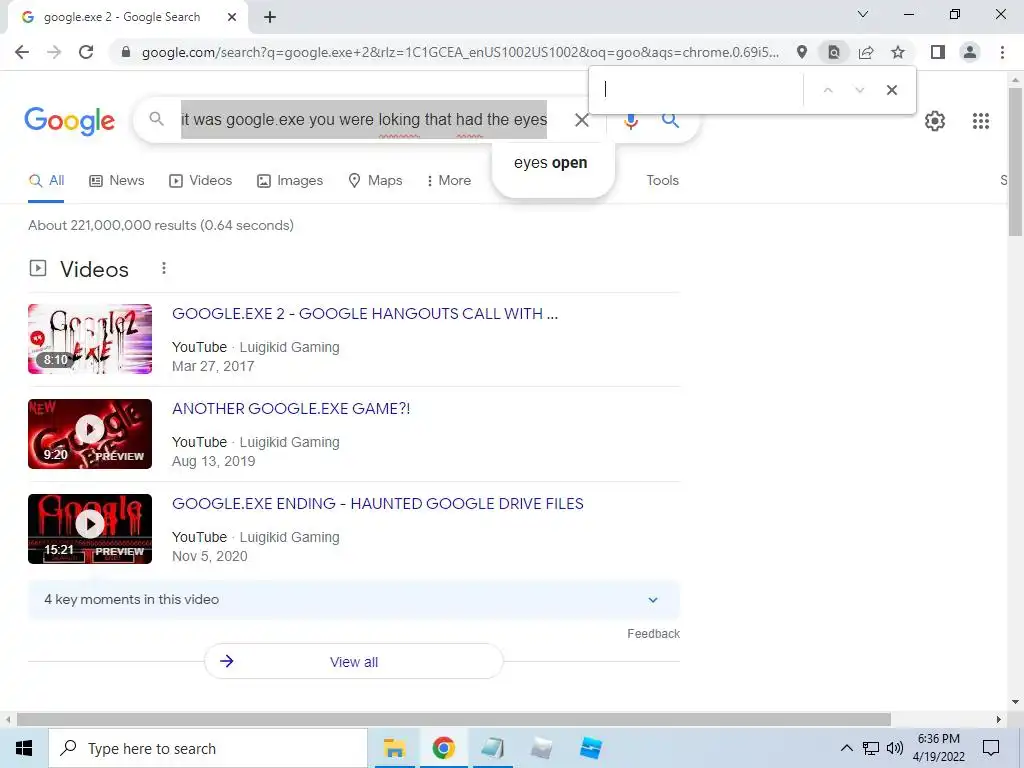Open the find-in-page icon in address bar

pyautogui.click(x=834, y=52)
